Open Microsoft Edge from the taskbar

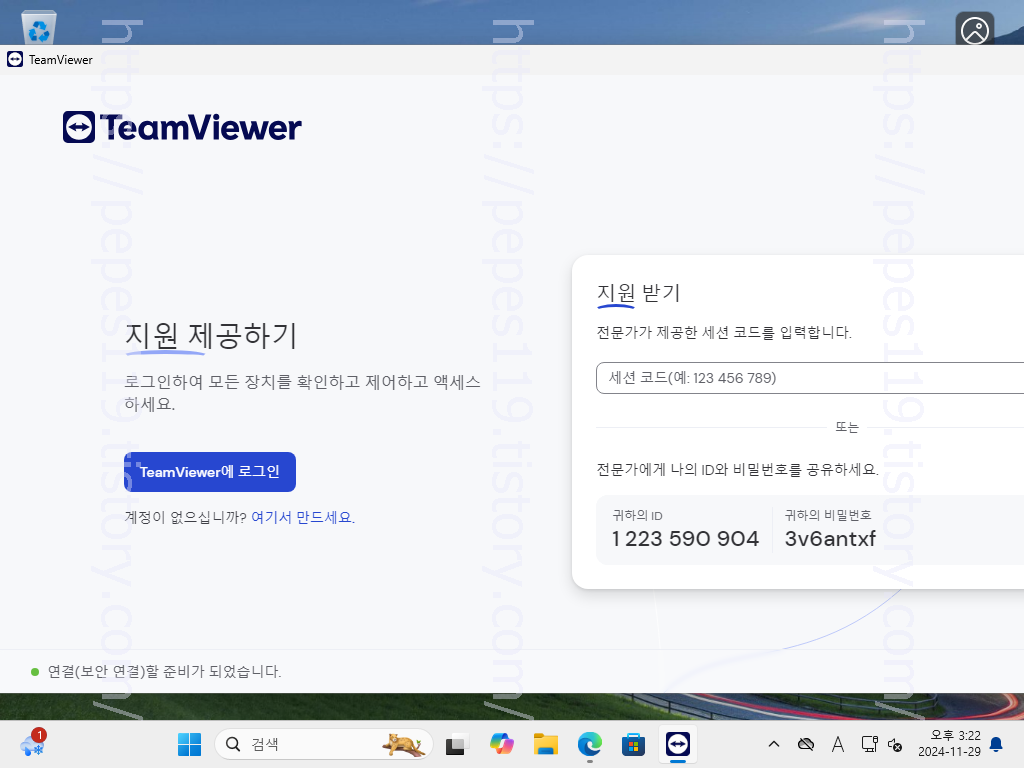(590, 744)
